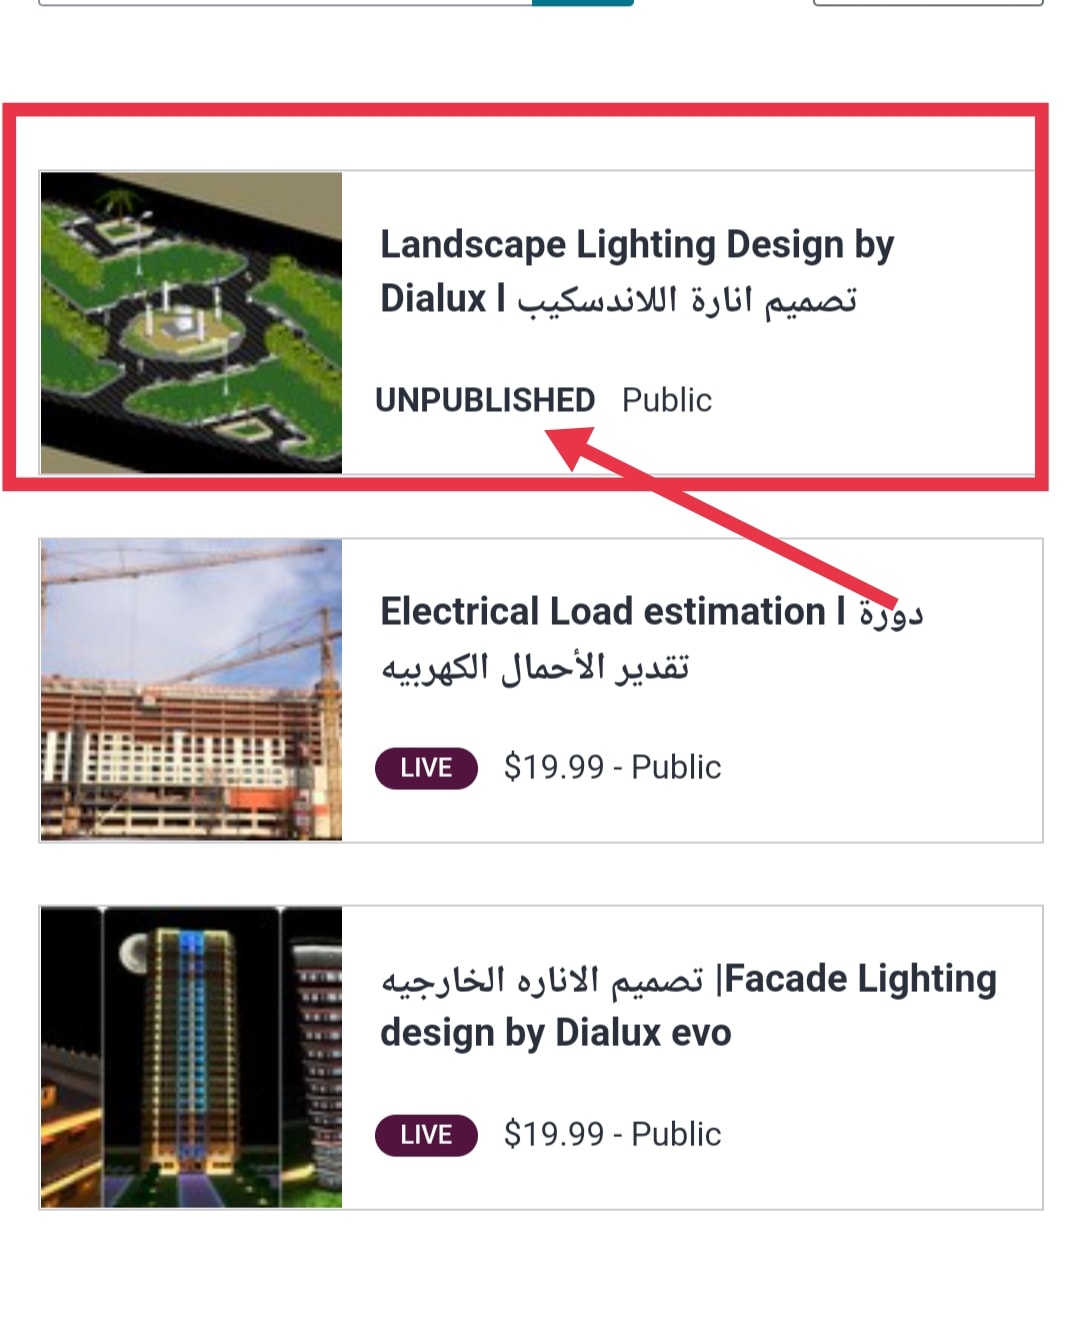Viewport: 1079px width, 1326px height.
Task: Focus the search input field at top
Action: pos(285,3)
